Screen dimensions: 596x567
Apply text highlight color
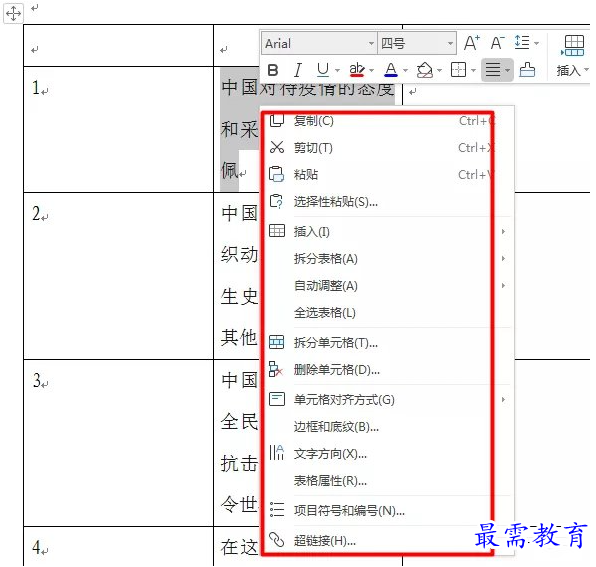pos(357,70)
